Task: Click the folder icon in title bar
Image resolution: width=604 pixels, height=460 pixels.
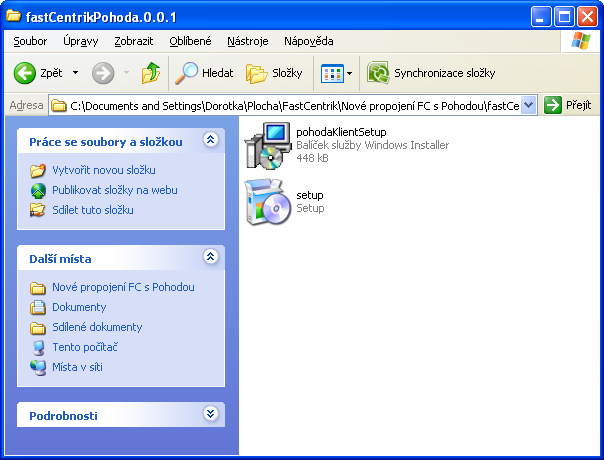Action: tap(13, 17)
